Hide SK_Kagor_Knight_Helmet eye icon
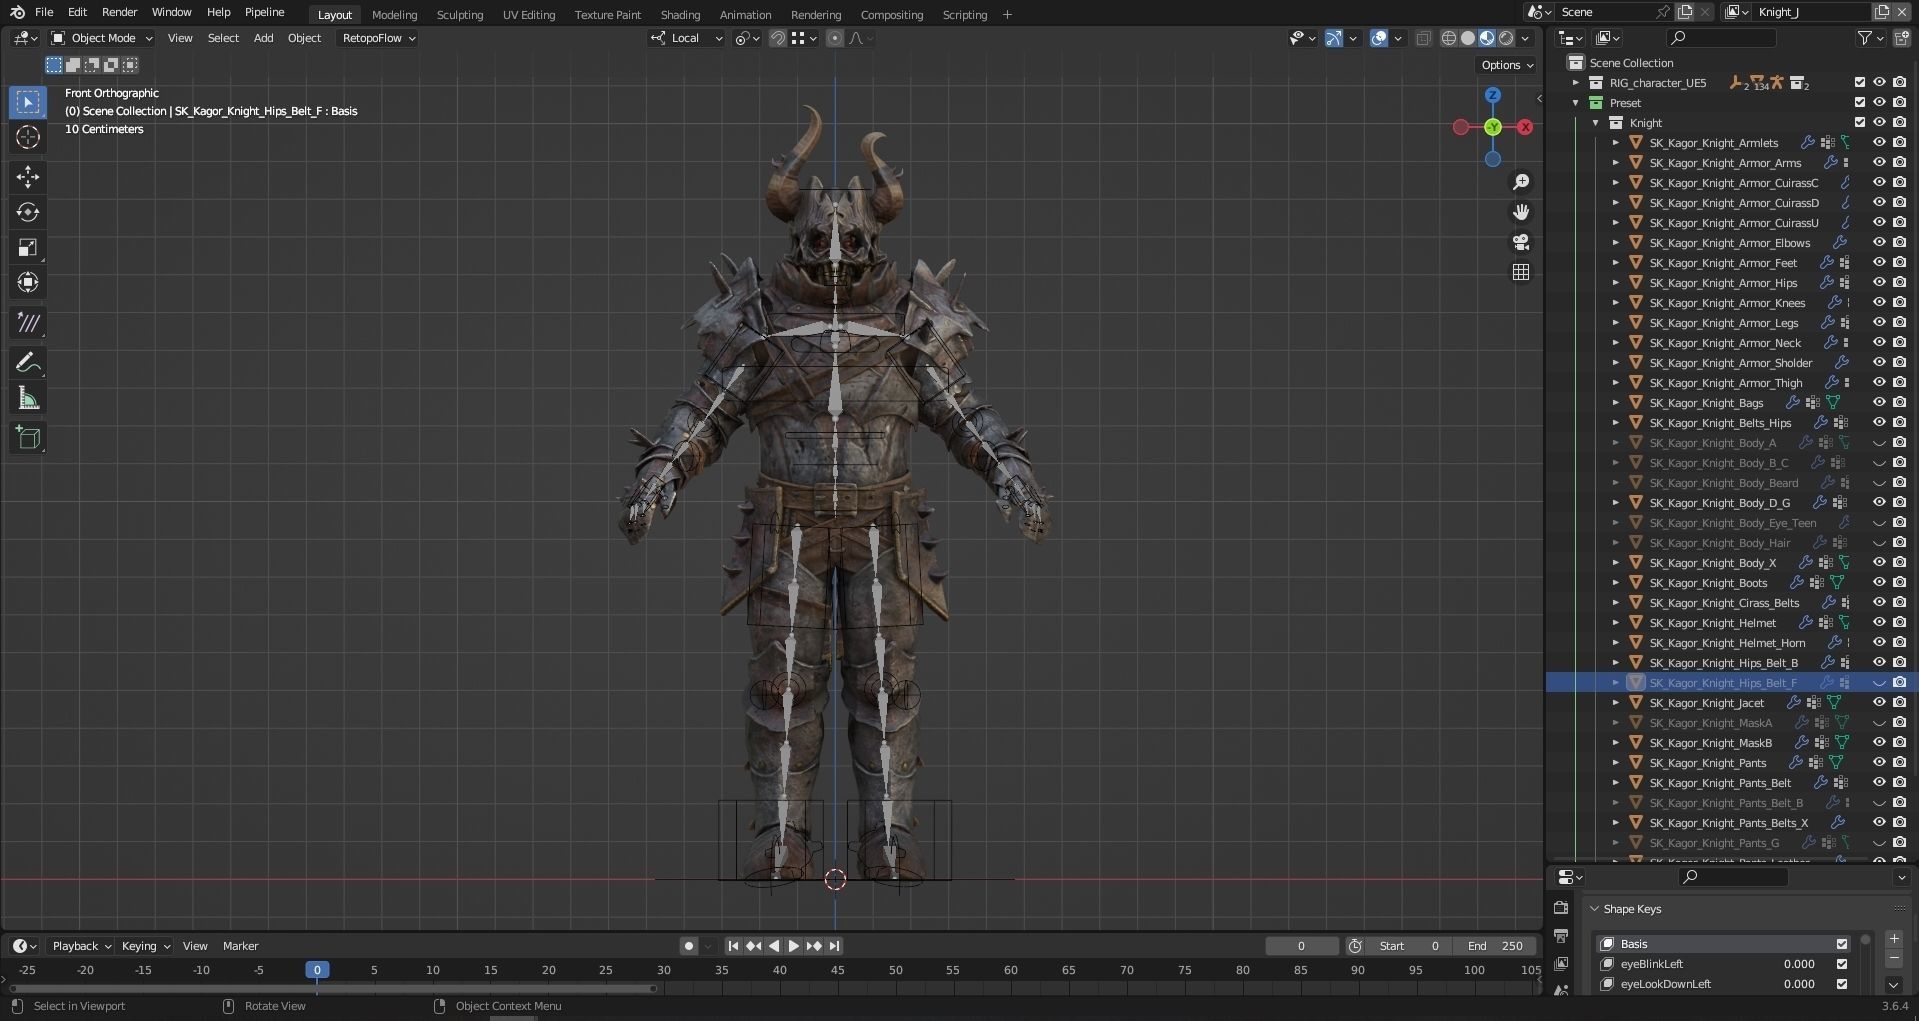The width and height of the screenshot is (1919, 1021). [x=1879, y=623]
